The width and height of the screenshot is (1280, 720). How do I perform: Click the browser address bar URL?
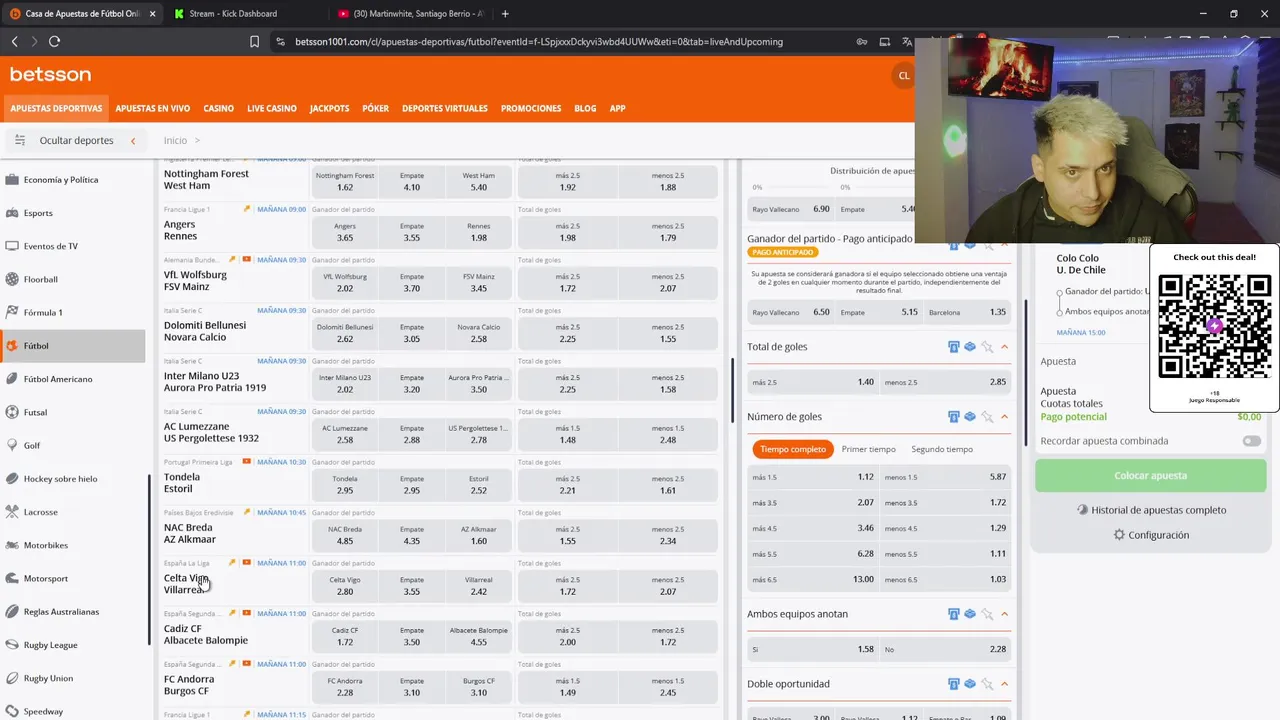click(x=539, y=42)
